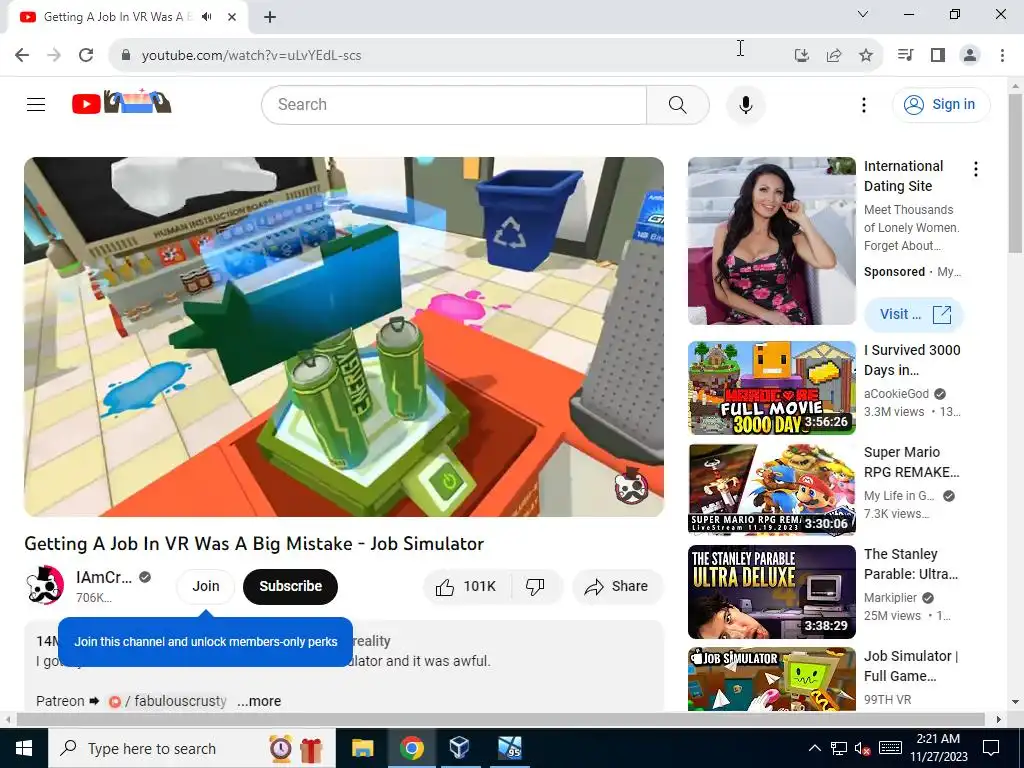Image resolution: width=1024 pixels, height=768 pixels.
Task: Open notification center icon
Action: click(991, 748)
